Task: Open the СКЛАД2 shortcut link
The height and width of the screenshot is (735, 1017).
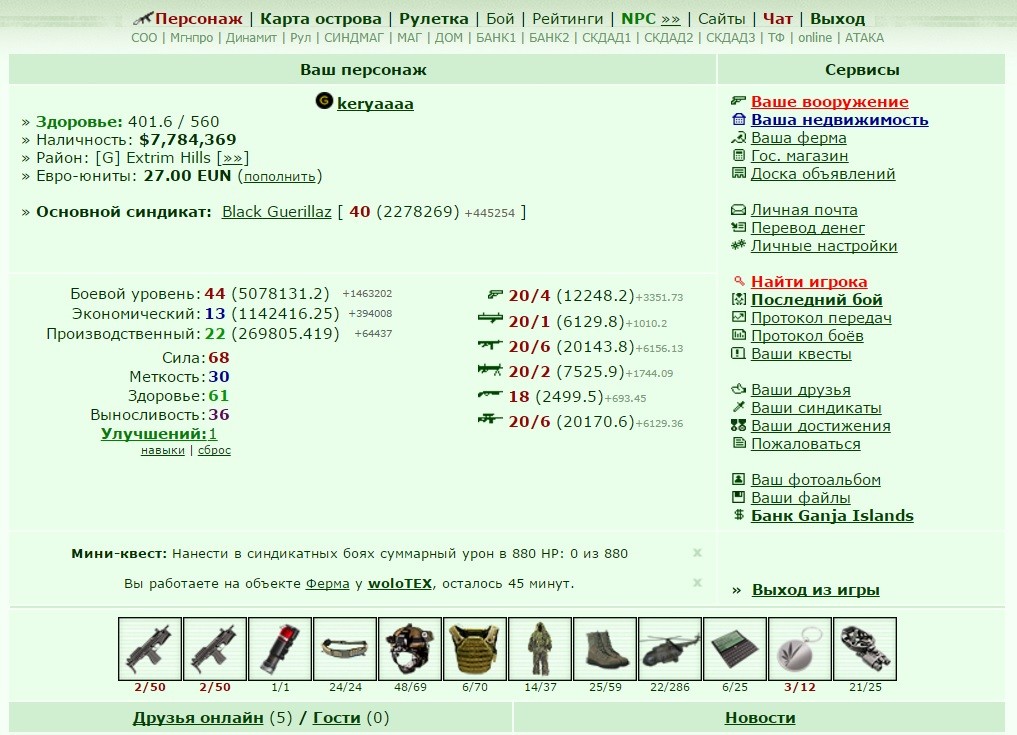Action: [669, 38]
